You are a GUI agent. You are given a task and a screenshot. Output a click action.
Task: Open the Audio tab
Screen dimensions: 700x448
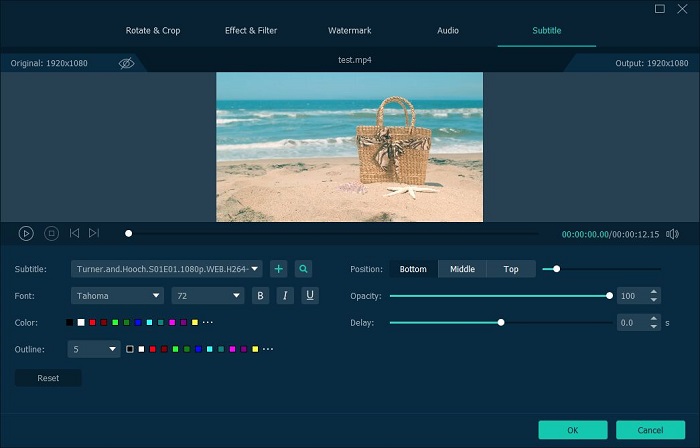(x=448, y=30)
